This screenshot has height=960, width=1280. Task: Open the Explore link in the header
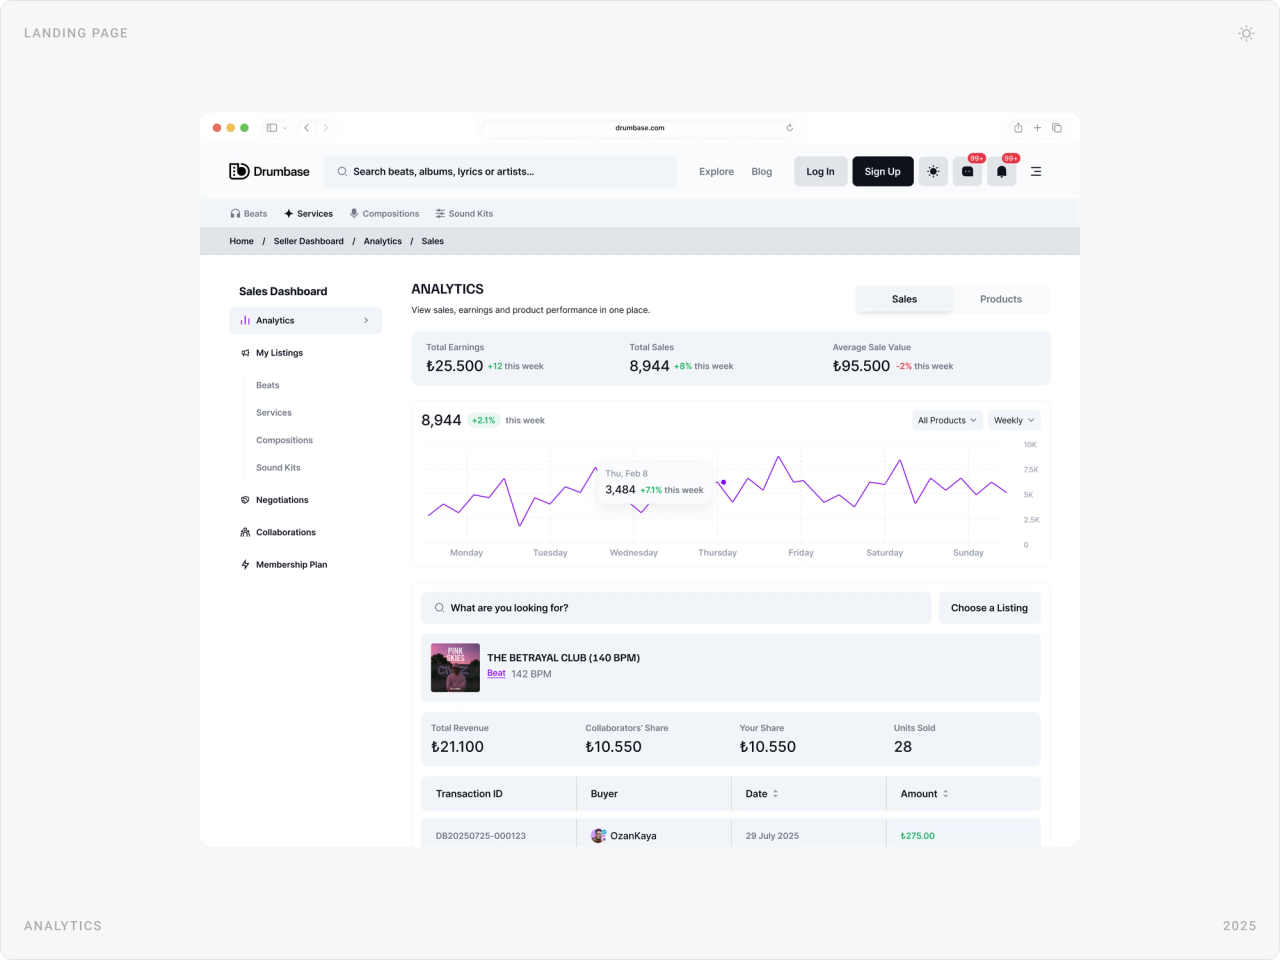[717, 172]
